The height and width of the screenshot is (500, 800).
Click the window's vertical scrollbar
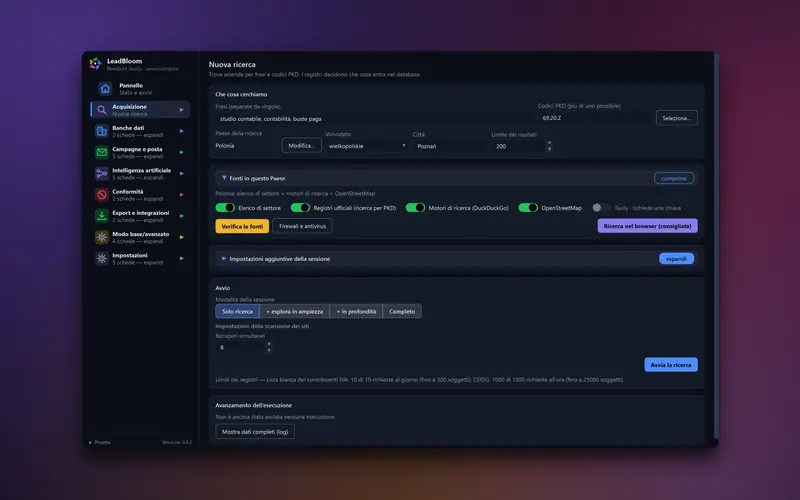pos(716,245)
